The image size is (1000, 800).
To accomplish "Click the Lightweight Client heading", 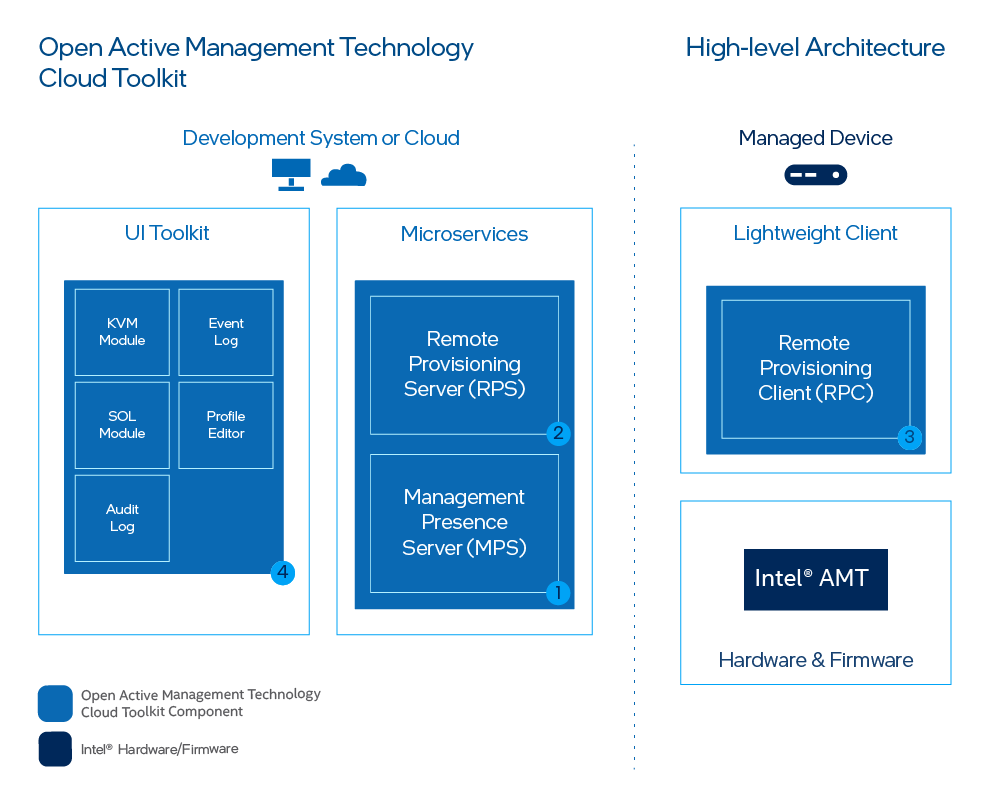I will click(x=815, y=233).
